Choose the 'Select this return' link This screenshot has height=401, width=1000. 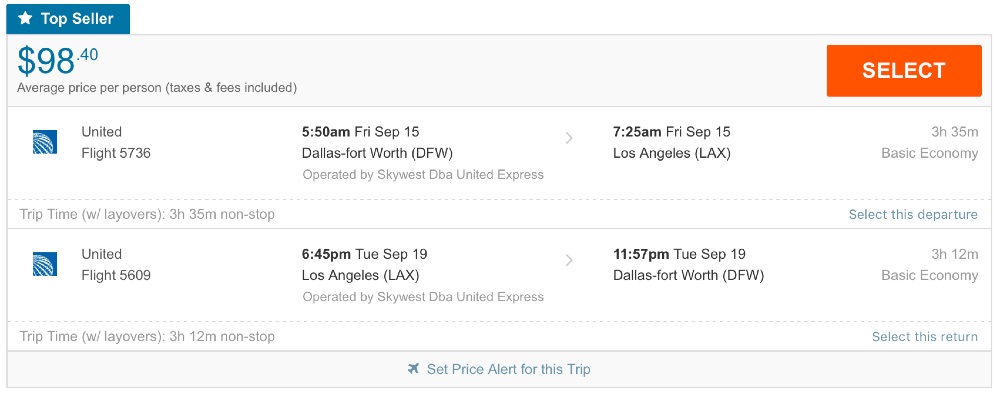[924, 337]
